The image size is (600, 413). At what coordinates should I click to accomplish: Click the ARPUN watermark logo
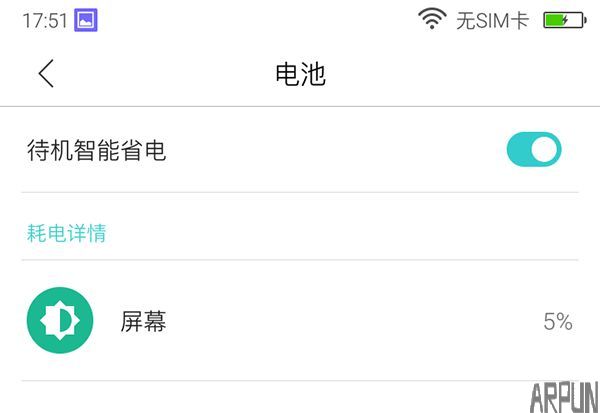click(564, 396)
